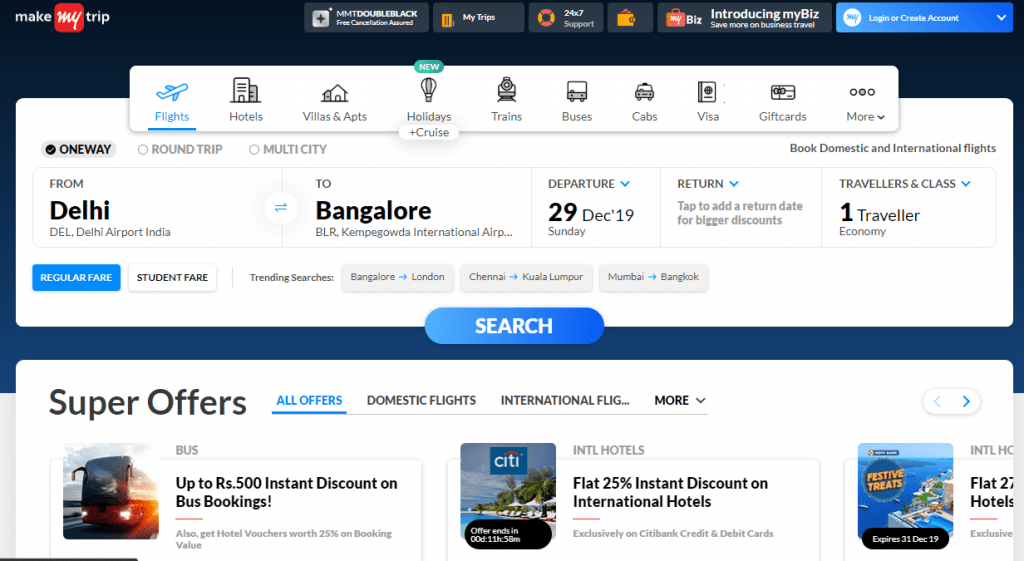This screenshot has height=561, width=1024.
Task: Switch to DOMESTIC FLIGHTS offers tab
Action: pyautogui.click(x=421, y=400)
